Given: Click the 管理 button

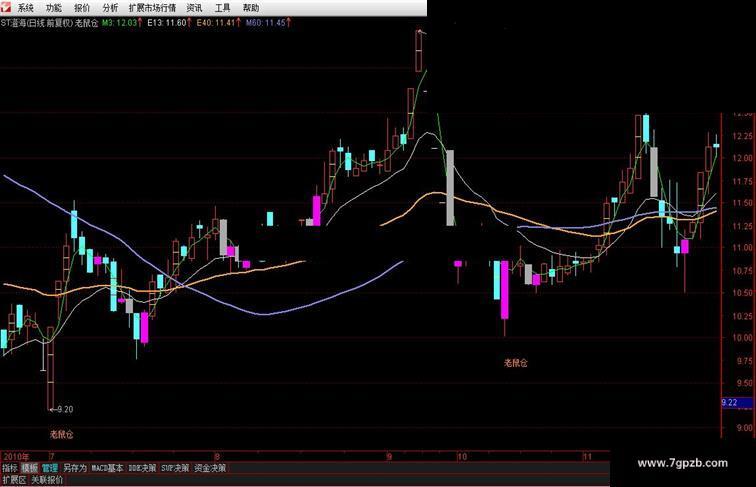Looking at the screenshot, I should click(50, 468).
